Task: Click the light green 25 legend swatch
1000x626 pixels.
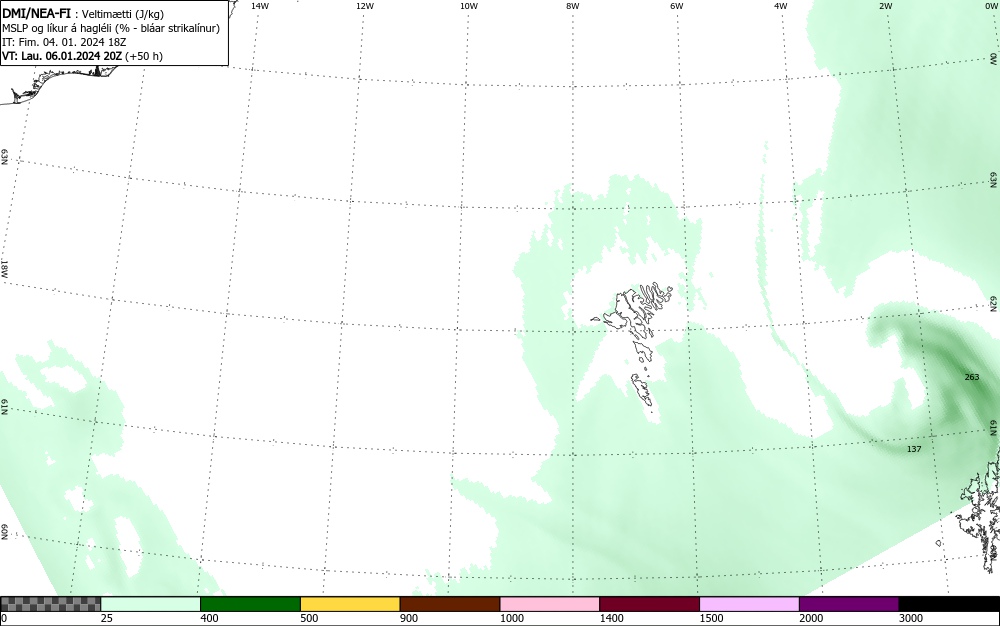Action: [151, 604]
